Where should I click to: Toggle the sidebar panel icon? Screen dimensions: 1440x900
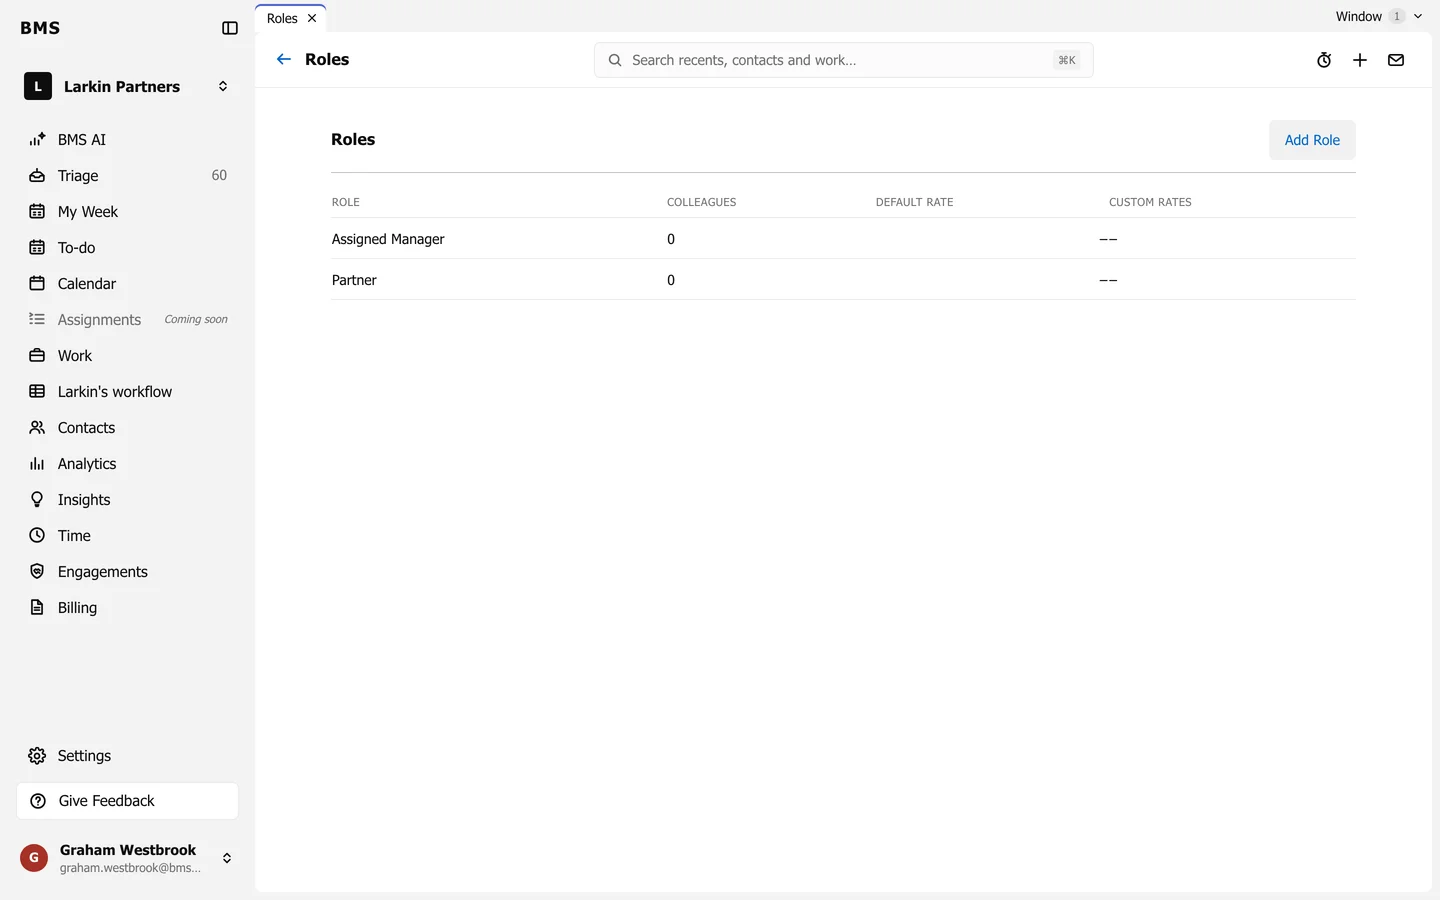(230, 28)
